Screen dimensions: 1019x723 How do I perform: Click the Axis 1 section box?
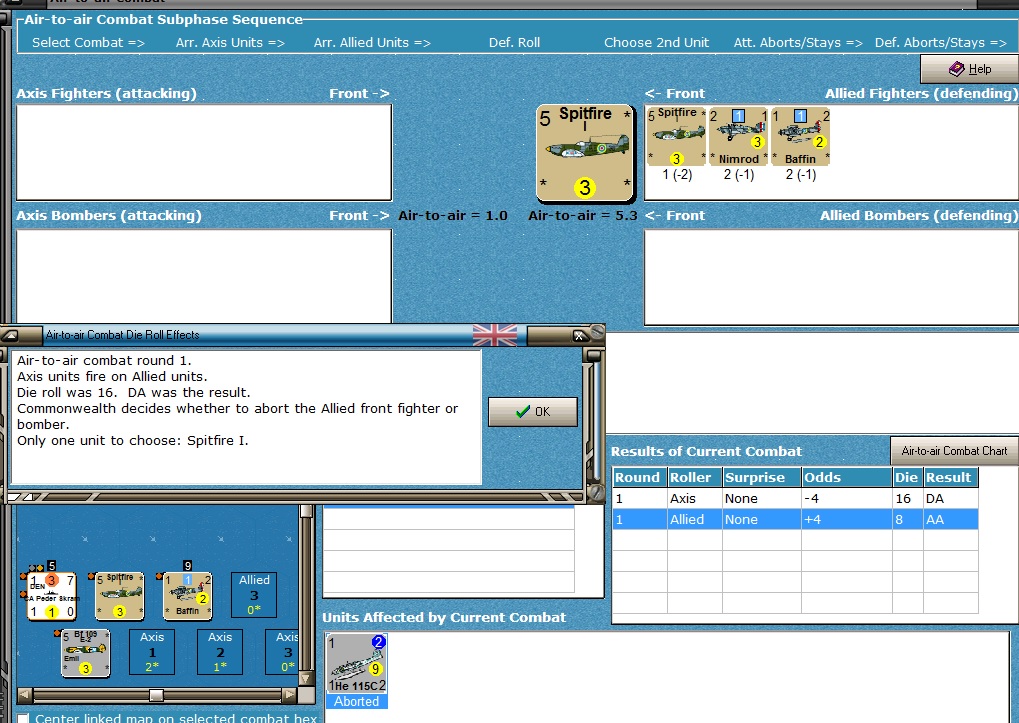152,652
